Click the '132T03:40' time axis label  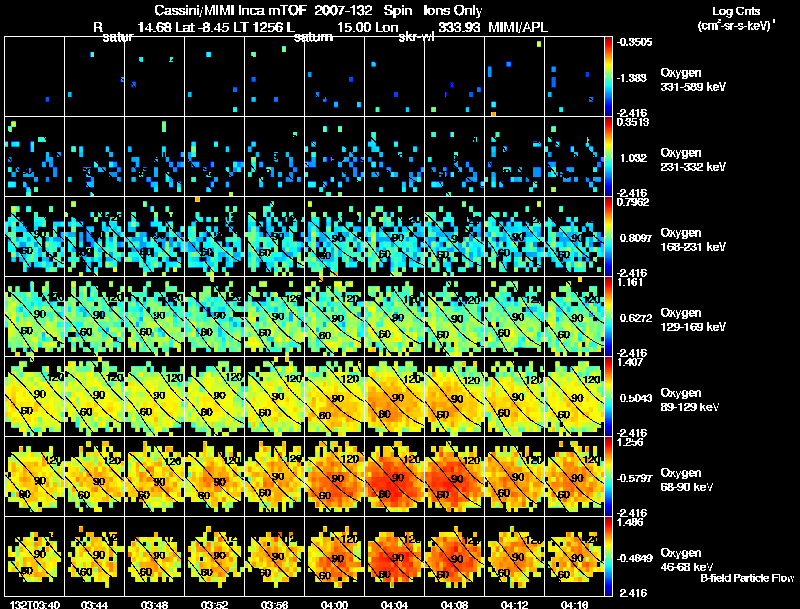[x=35, y=605]
